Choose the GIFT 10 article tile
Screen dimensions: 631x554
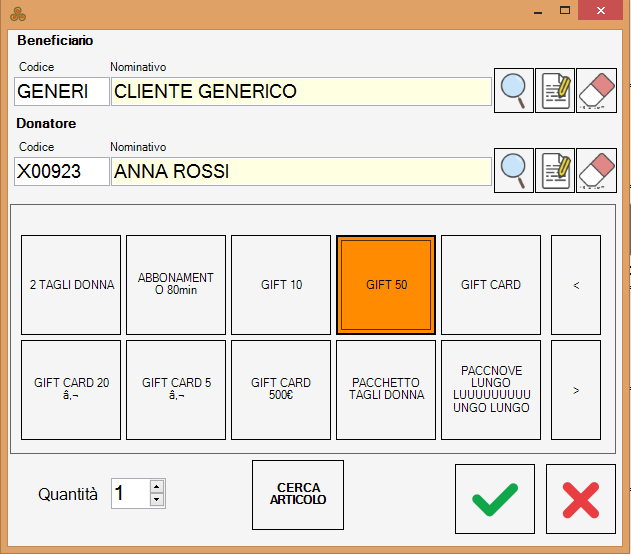[281, 285]
